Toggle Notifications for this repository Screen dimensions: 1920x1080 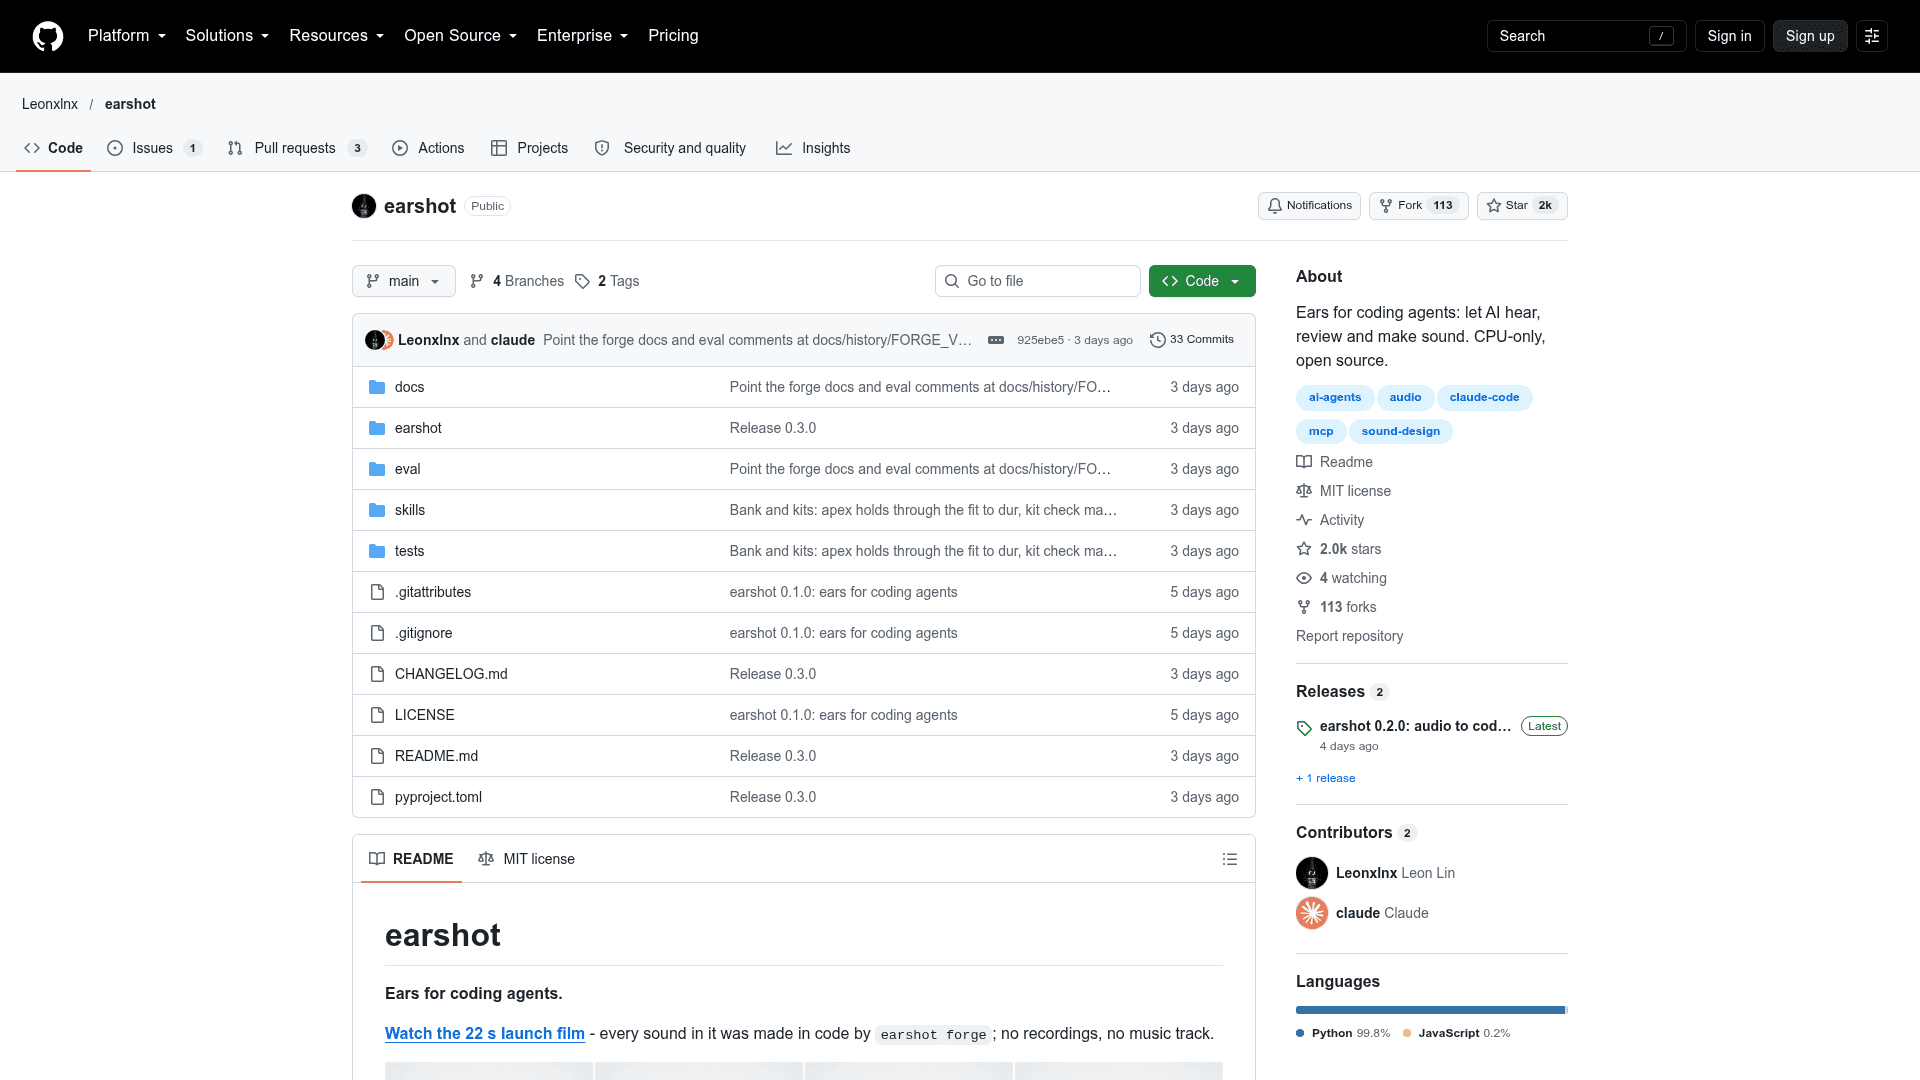[1309, 206]
